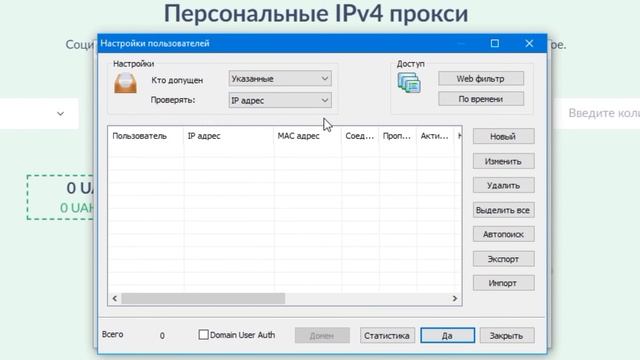This screenshot has width=640, height=360.
Task: Open the 'Проверять' IP адрес dropdown
Action: coord(280,100)
